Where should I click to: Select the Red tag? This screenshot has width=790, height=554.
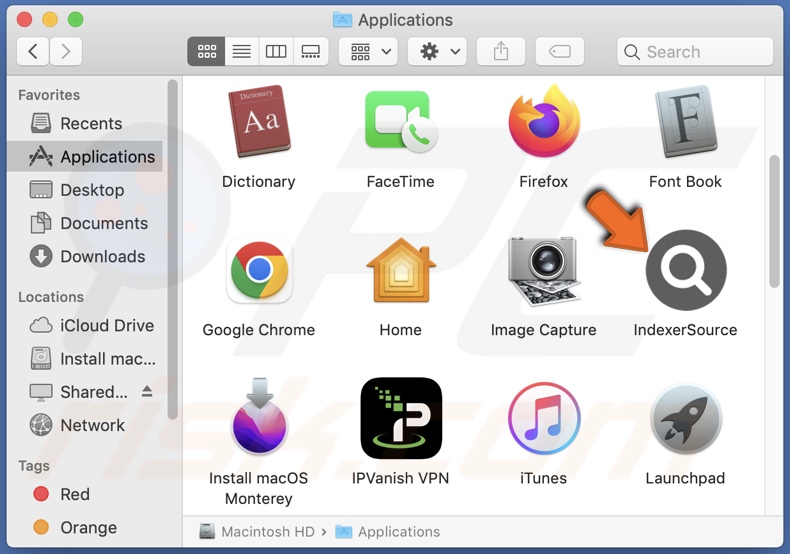coord(85,494)
